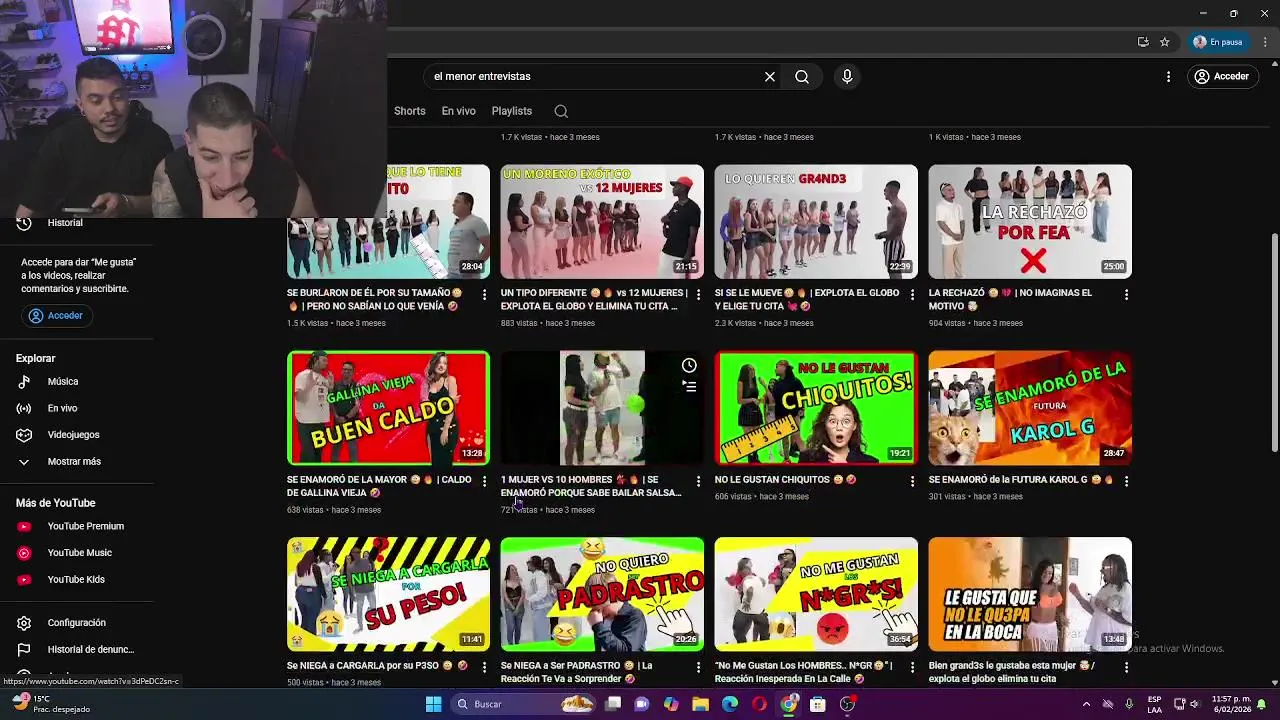Open options menu for 'UN TIPO DIFERENTE' video

pos(698,295)
